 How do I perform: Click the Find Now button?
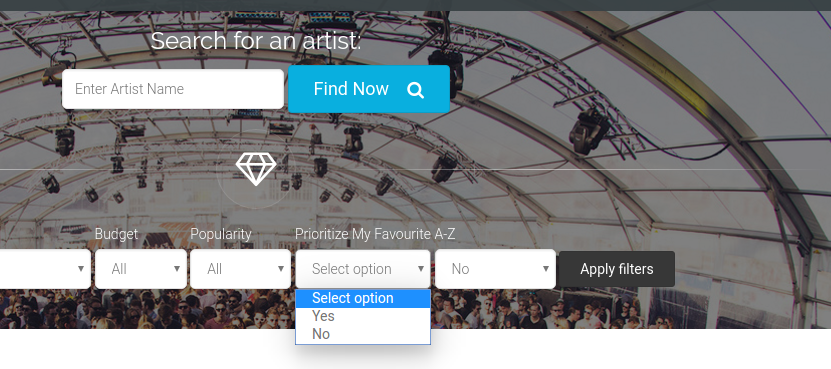(x=369, y=89)
